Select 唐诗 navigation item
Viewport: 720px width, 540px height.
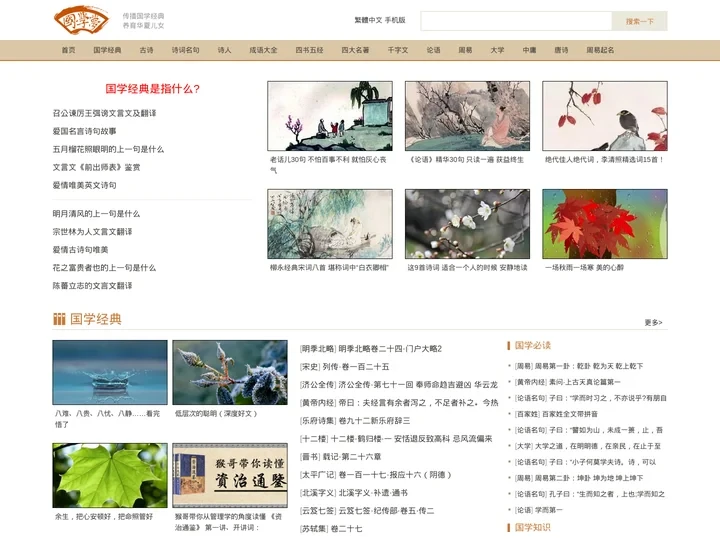click(561, 50)
